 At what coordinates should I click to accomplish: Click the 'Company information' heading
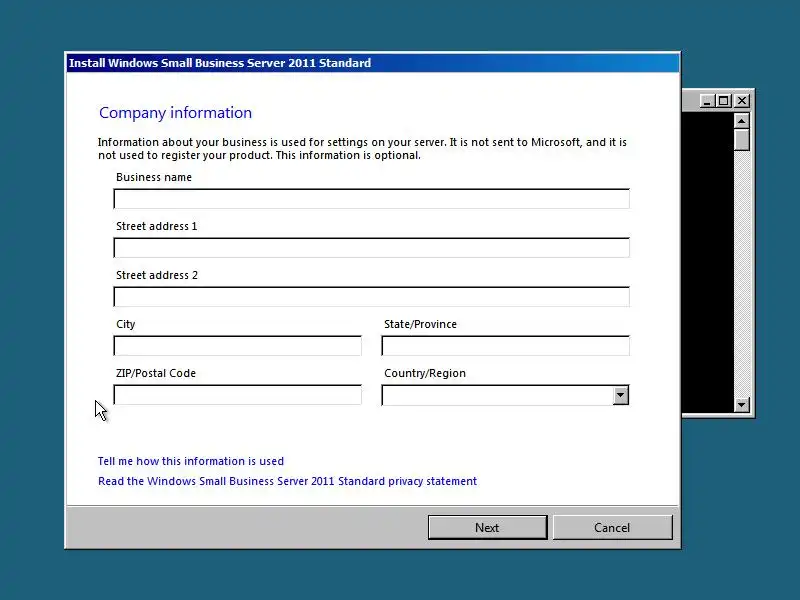click(x=176, y=113)
